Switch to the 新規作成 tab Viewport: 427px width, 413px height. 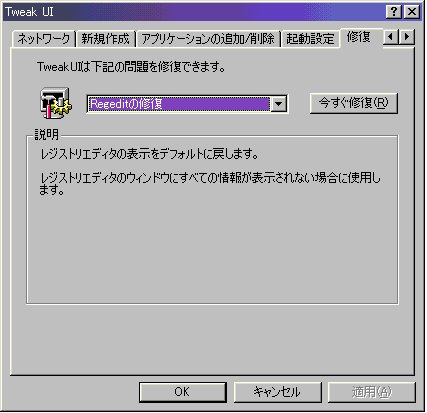point(105,39)
